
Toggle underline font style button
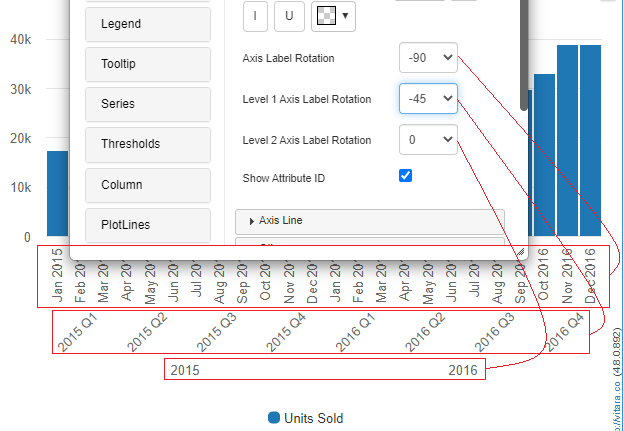pos(290,15)
